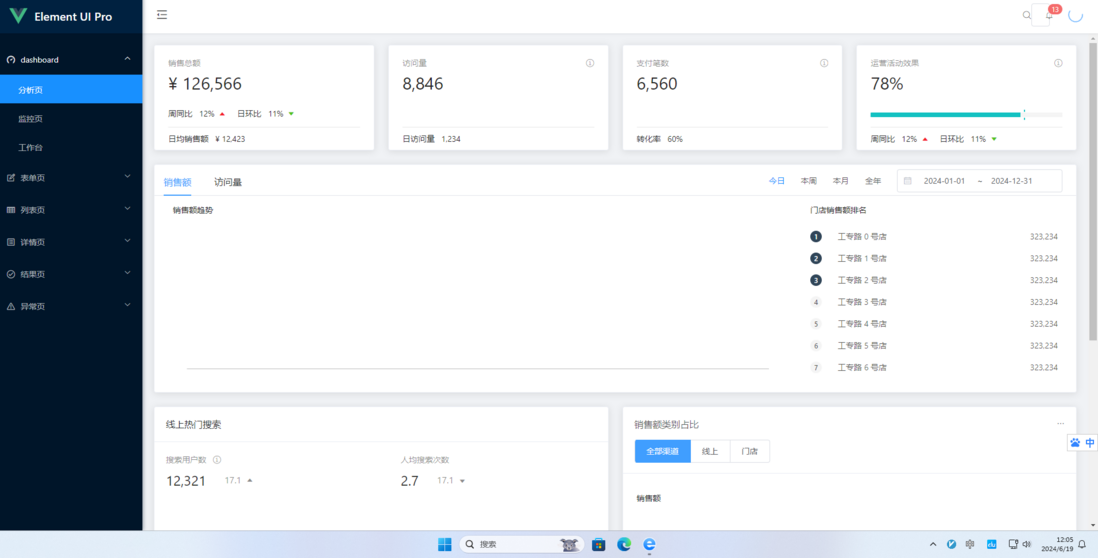
Task: Click the 详情页 sidebar icon
Action: pyautogui.click(x=11, y=242)
